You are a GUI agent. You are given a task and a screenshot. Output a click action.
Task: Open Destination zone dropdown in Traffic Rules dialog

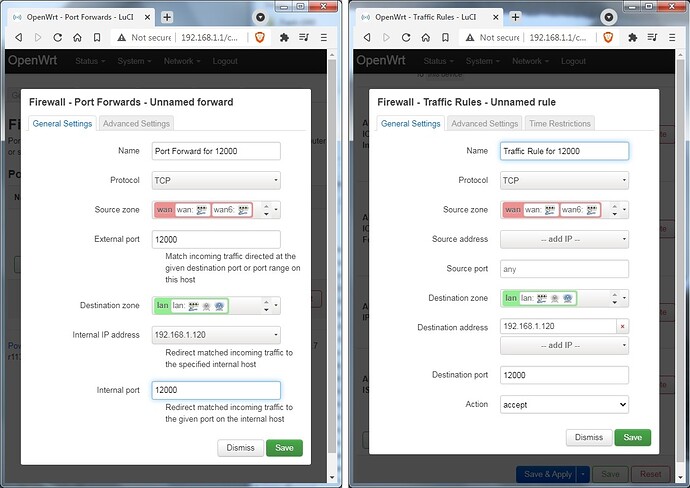point(624,298)
